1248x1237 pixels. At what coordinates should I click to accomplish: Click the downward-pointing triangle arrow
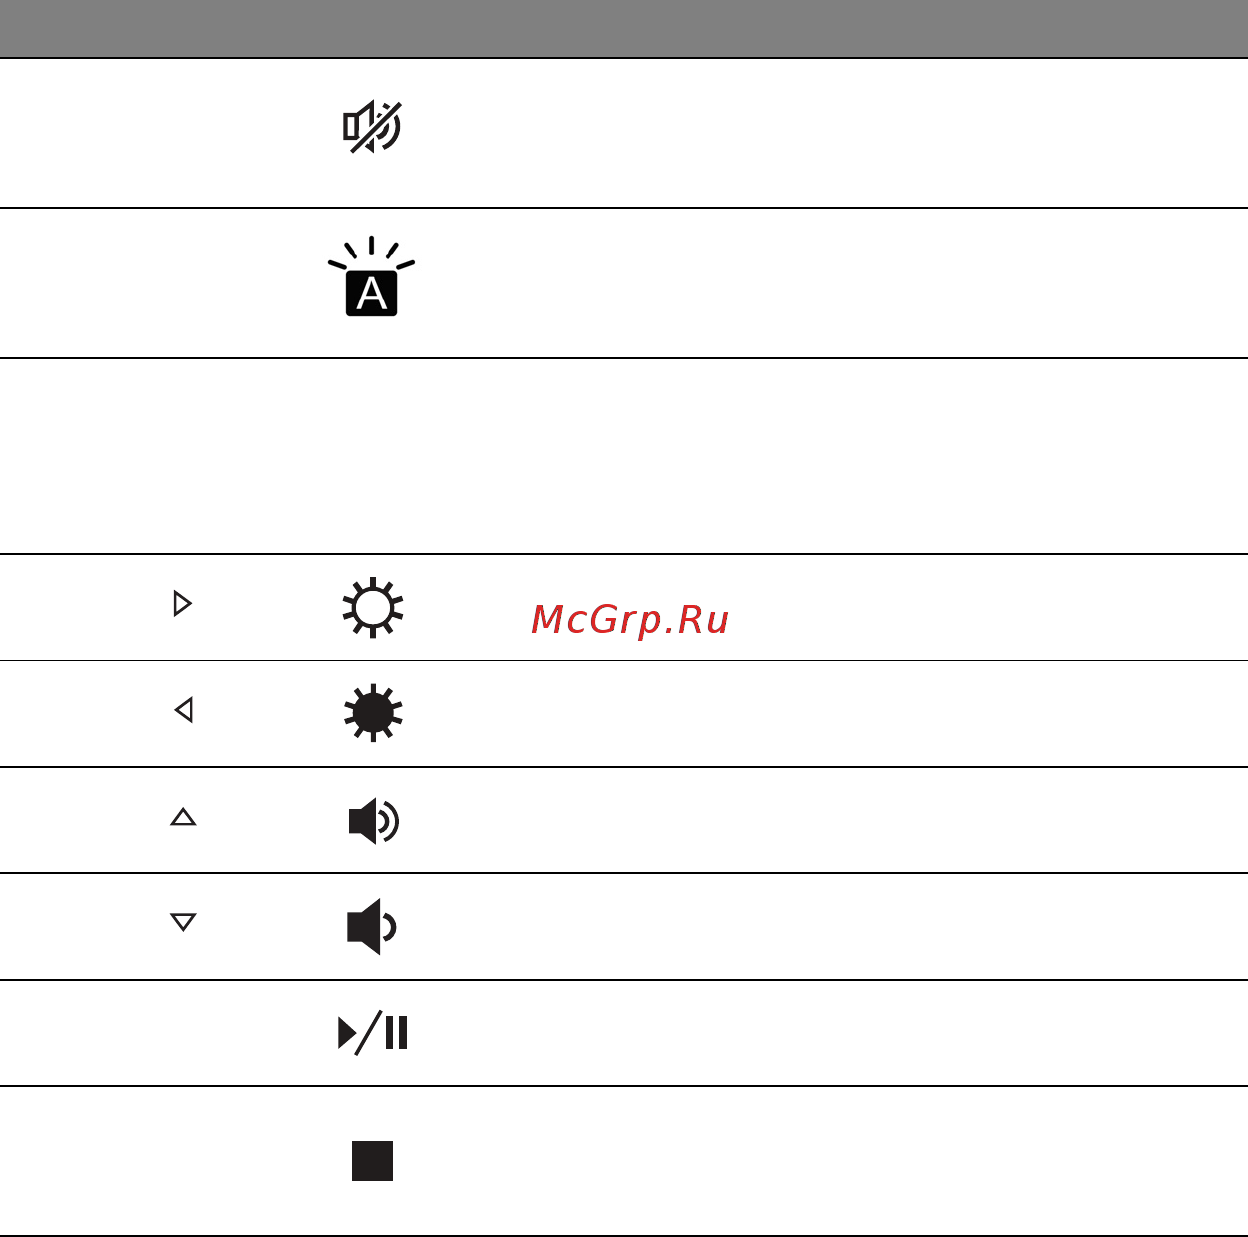pyautogui.click(x=183, y=922)
